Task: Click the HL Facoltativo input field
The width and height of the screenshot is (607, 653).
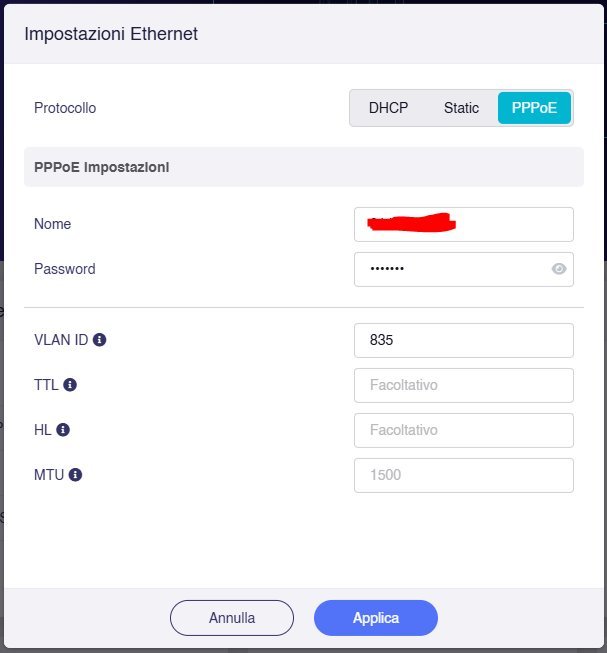Action: (x=464, y=430)
